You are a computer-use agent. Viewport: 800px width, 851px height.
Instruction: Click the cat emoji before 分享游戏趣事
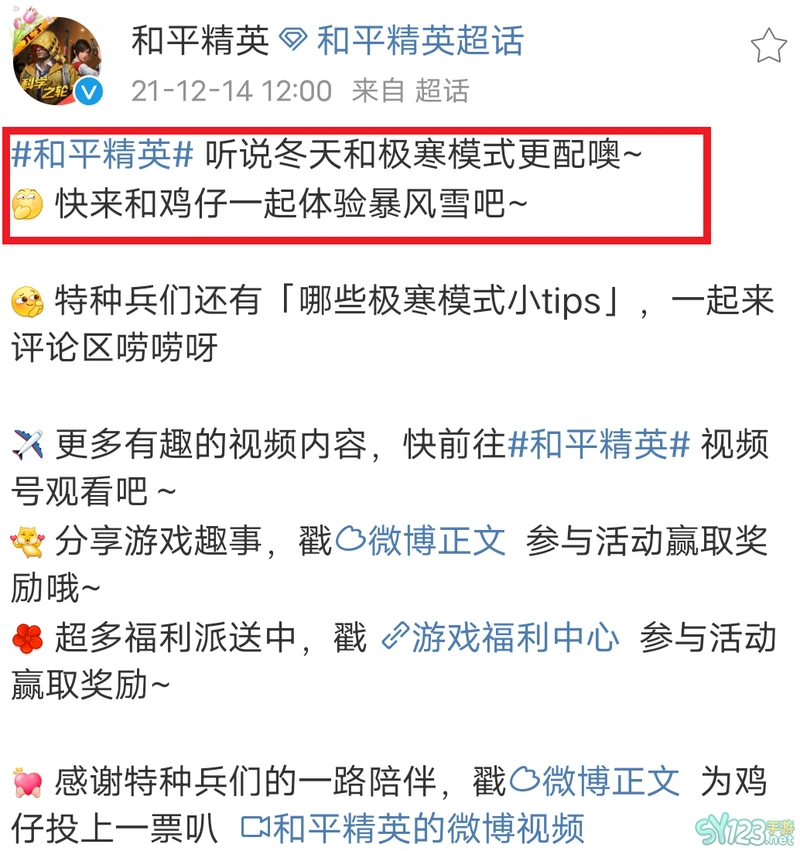27,542
